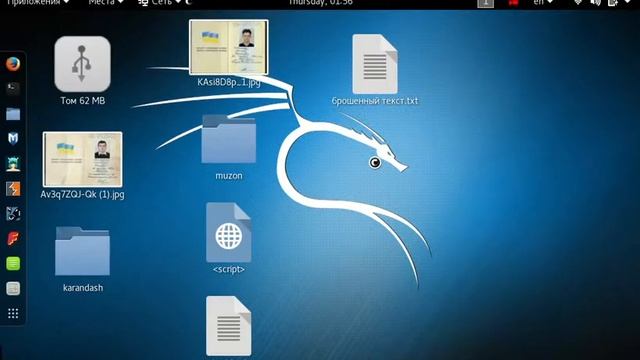Open the Maltego dock icon
Viewport: 640px width, 360px height.
click(13, 214)
